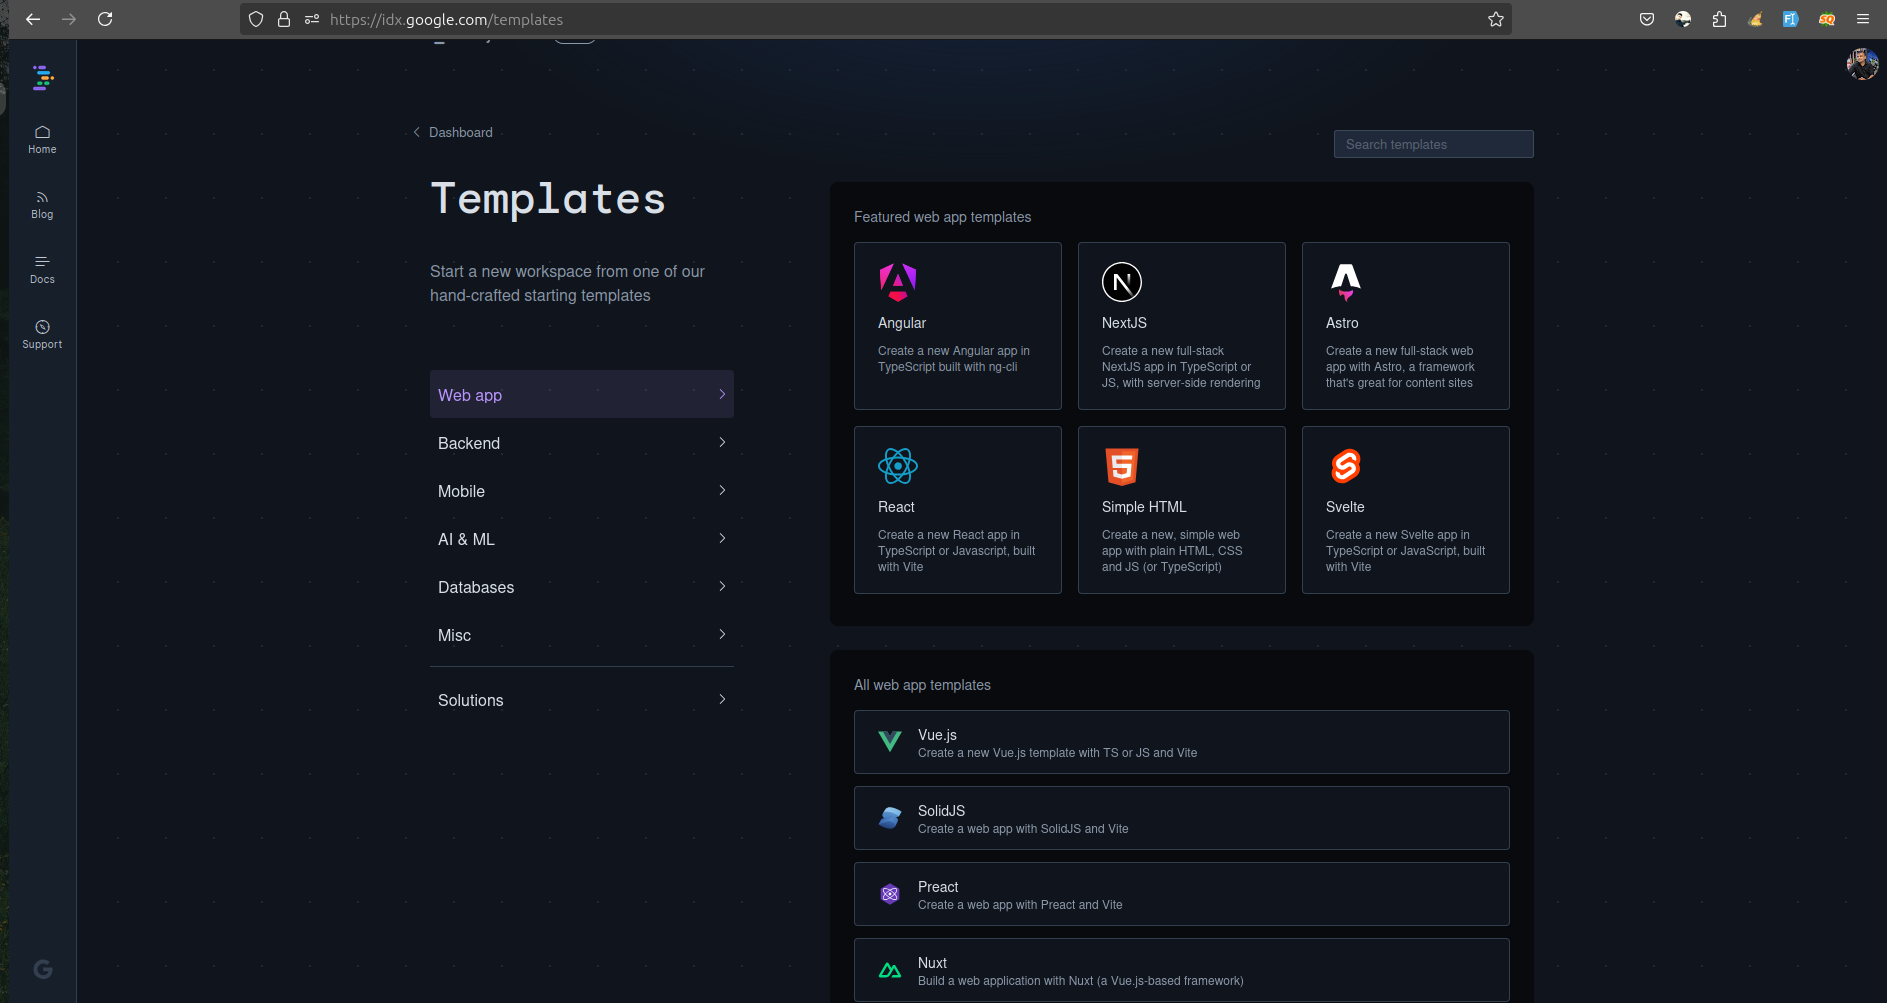1887x1003 pixels.
Task: Open the Svelte template title
Action: click(1345, 507)
